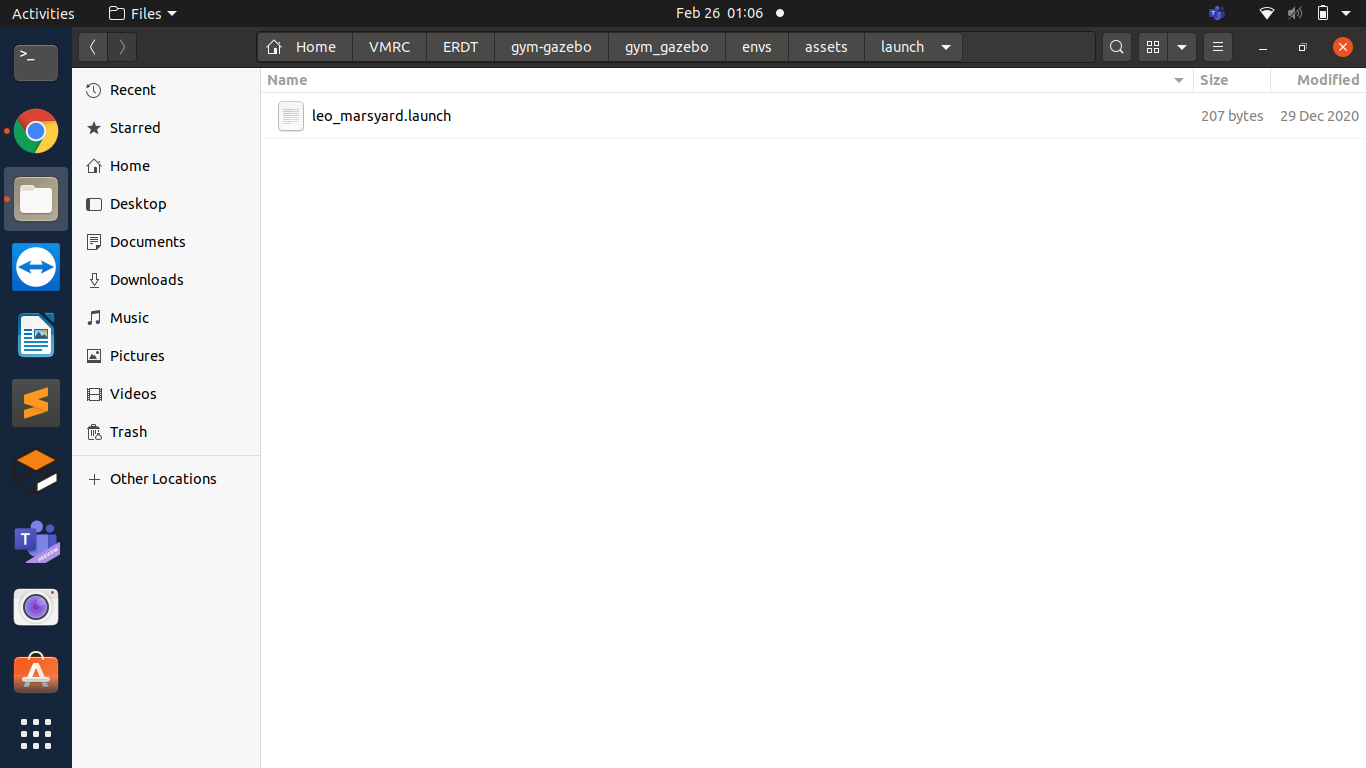
Task: Open Other Locations in sidebar
Action: click(166, 479)
